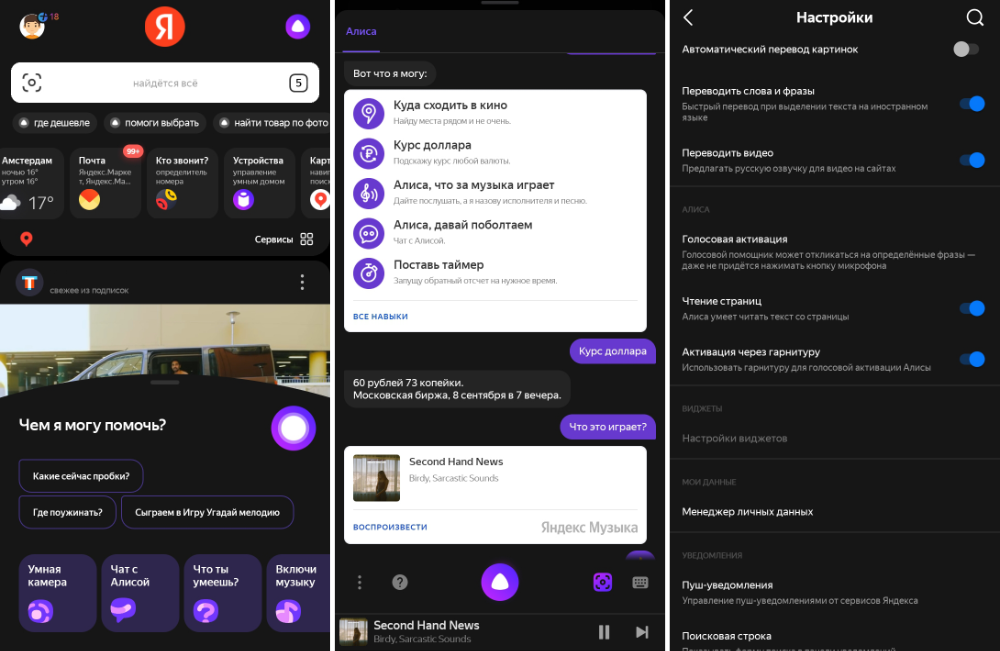Open the Умная камера card

[x=57, y=593]
